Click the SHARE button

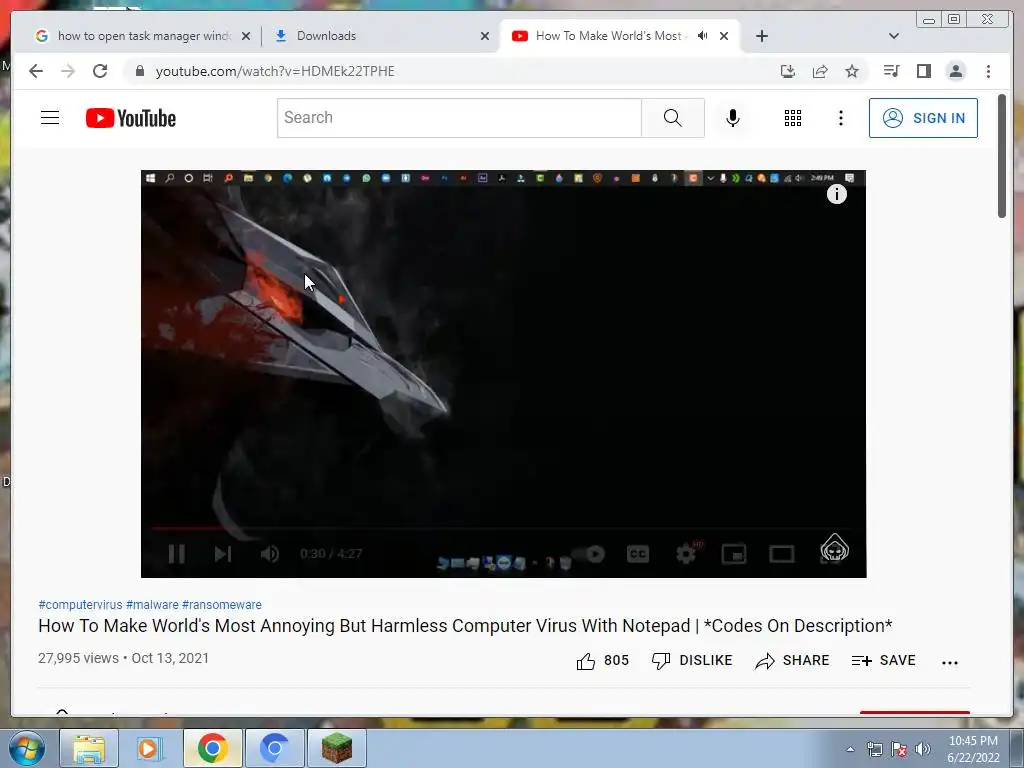pos(792,661)
